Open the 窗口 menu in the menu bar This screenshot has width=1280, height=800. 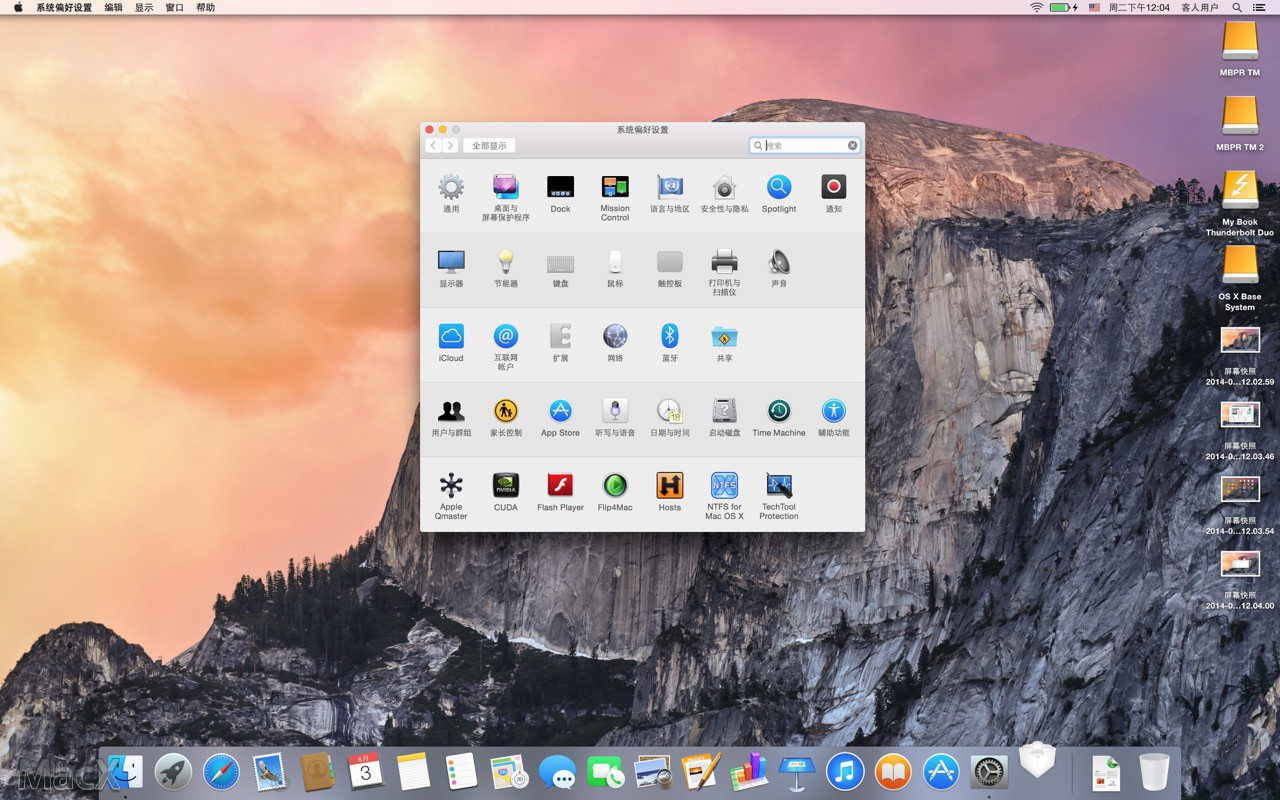click(175, 7)
